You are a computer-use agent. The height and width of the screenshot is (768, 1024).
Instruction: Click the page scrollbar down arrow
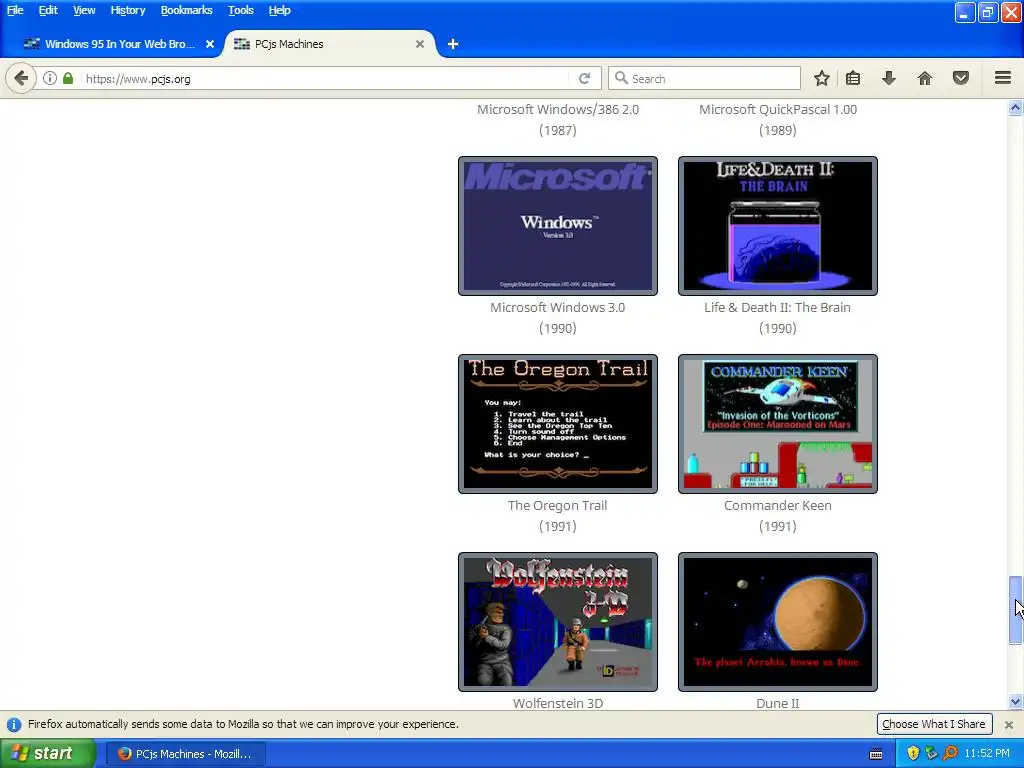coord(1016,702)
